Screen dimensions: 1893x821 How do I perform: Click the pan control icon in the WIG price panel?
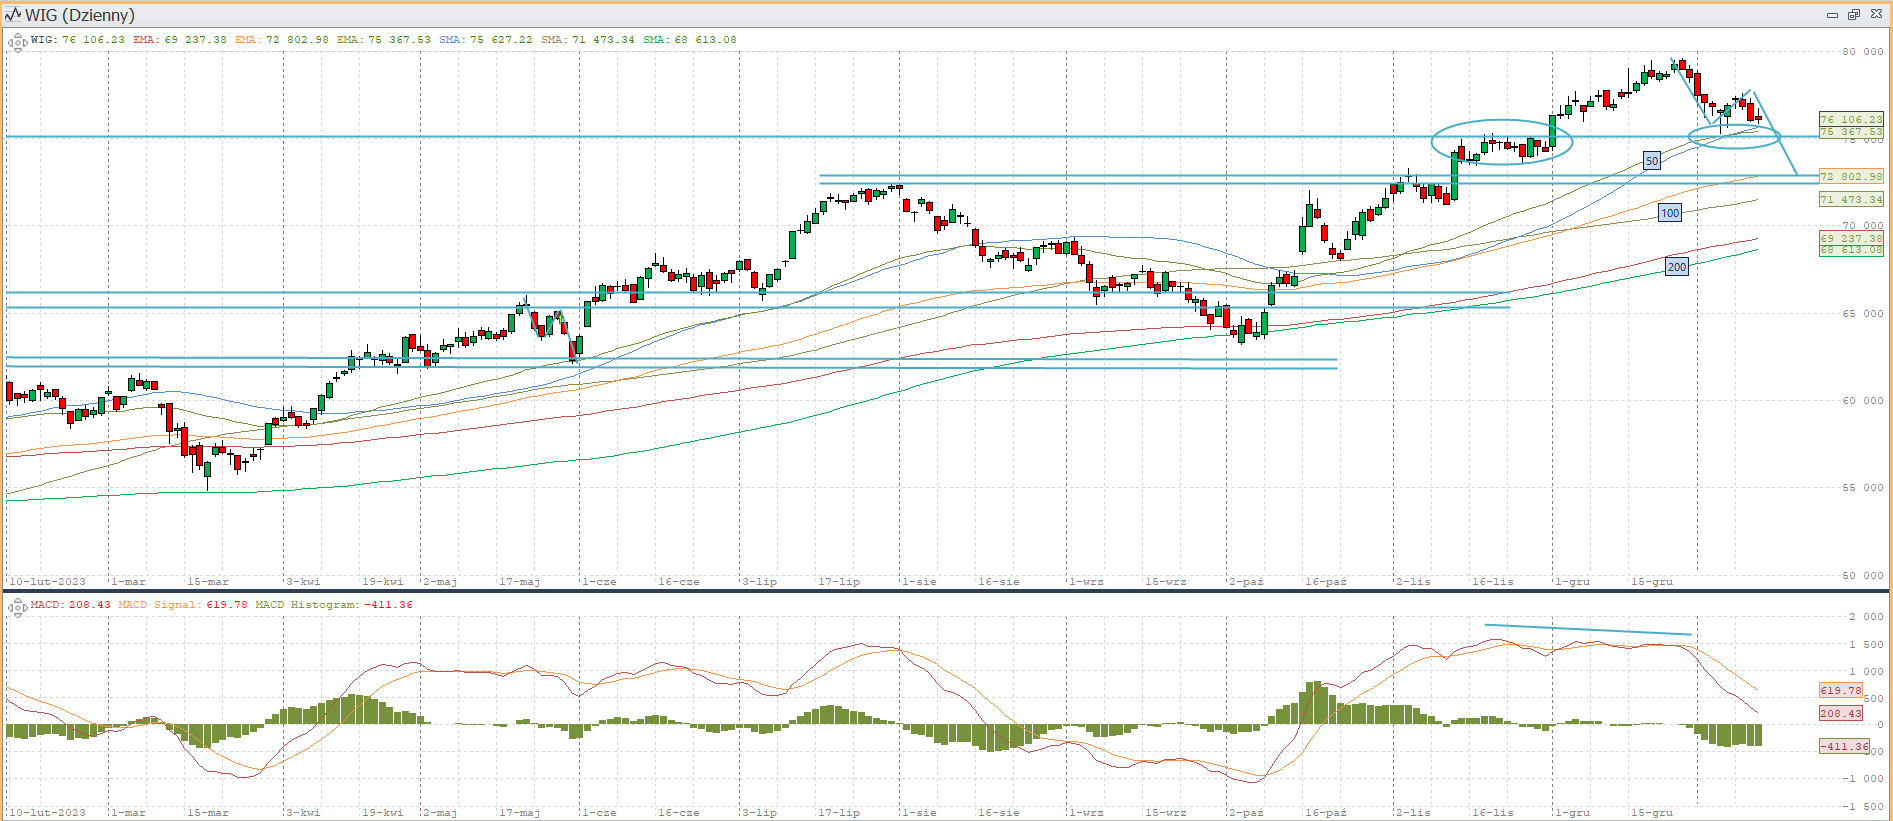click(17, 42)
